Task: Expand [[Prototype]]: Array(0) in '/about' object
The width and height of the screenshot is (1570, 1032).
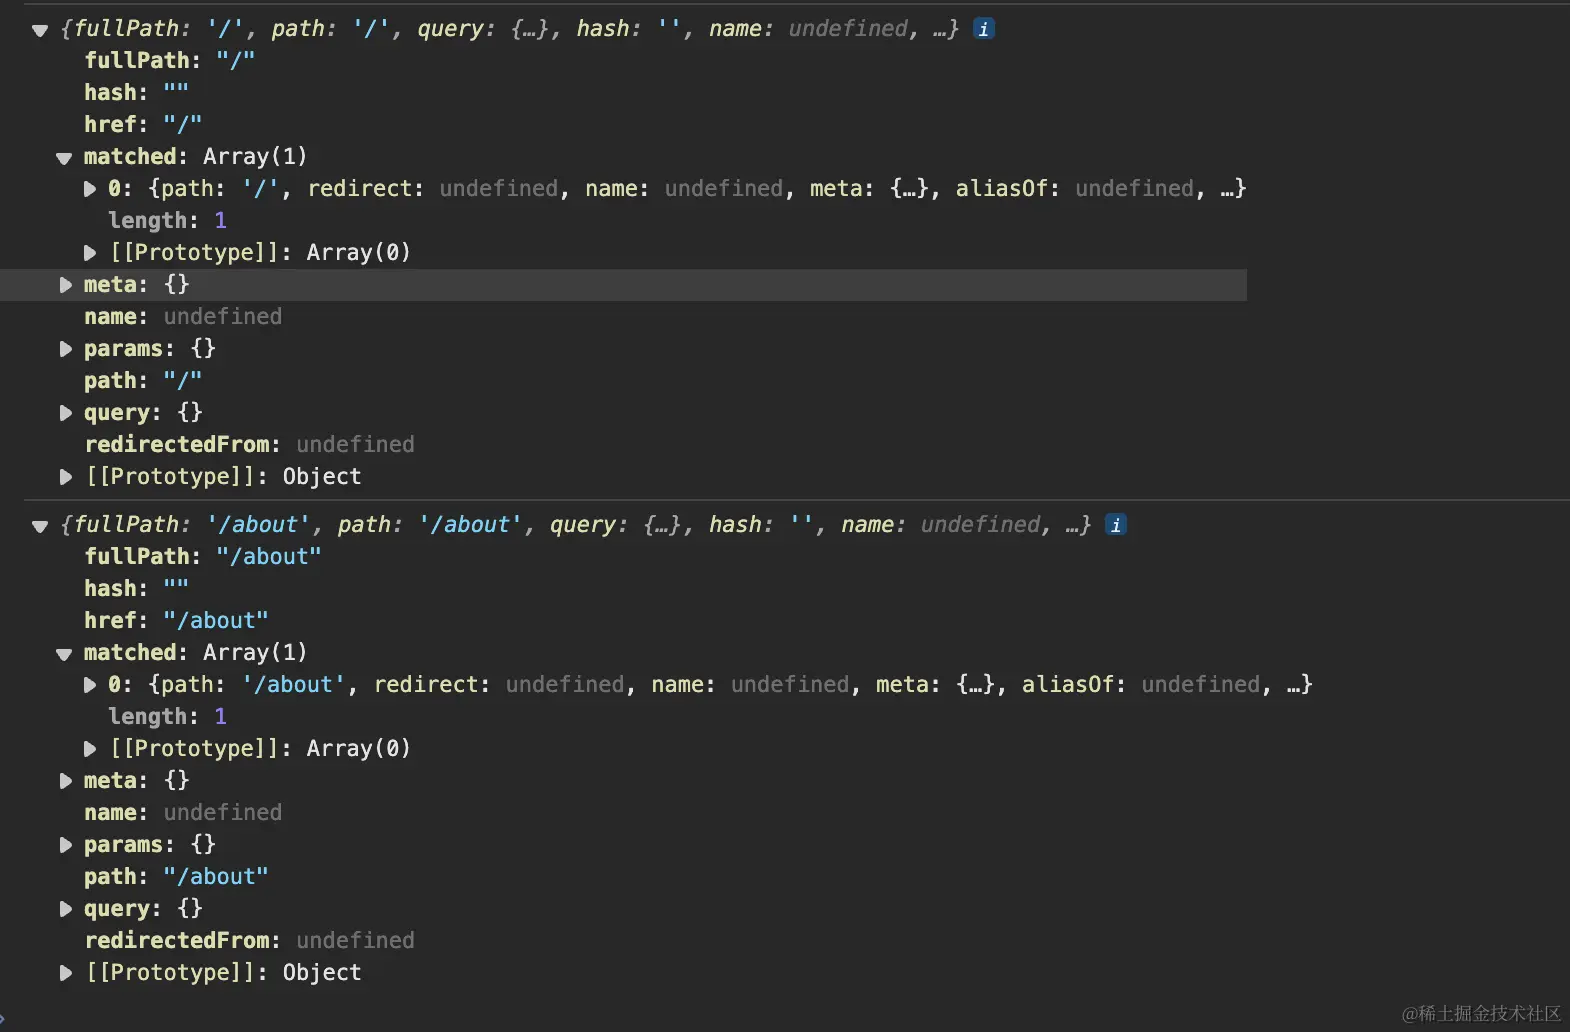Action: click(x=90, y=749)
